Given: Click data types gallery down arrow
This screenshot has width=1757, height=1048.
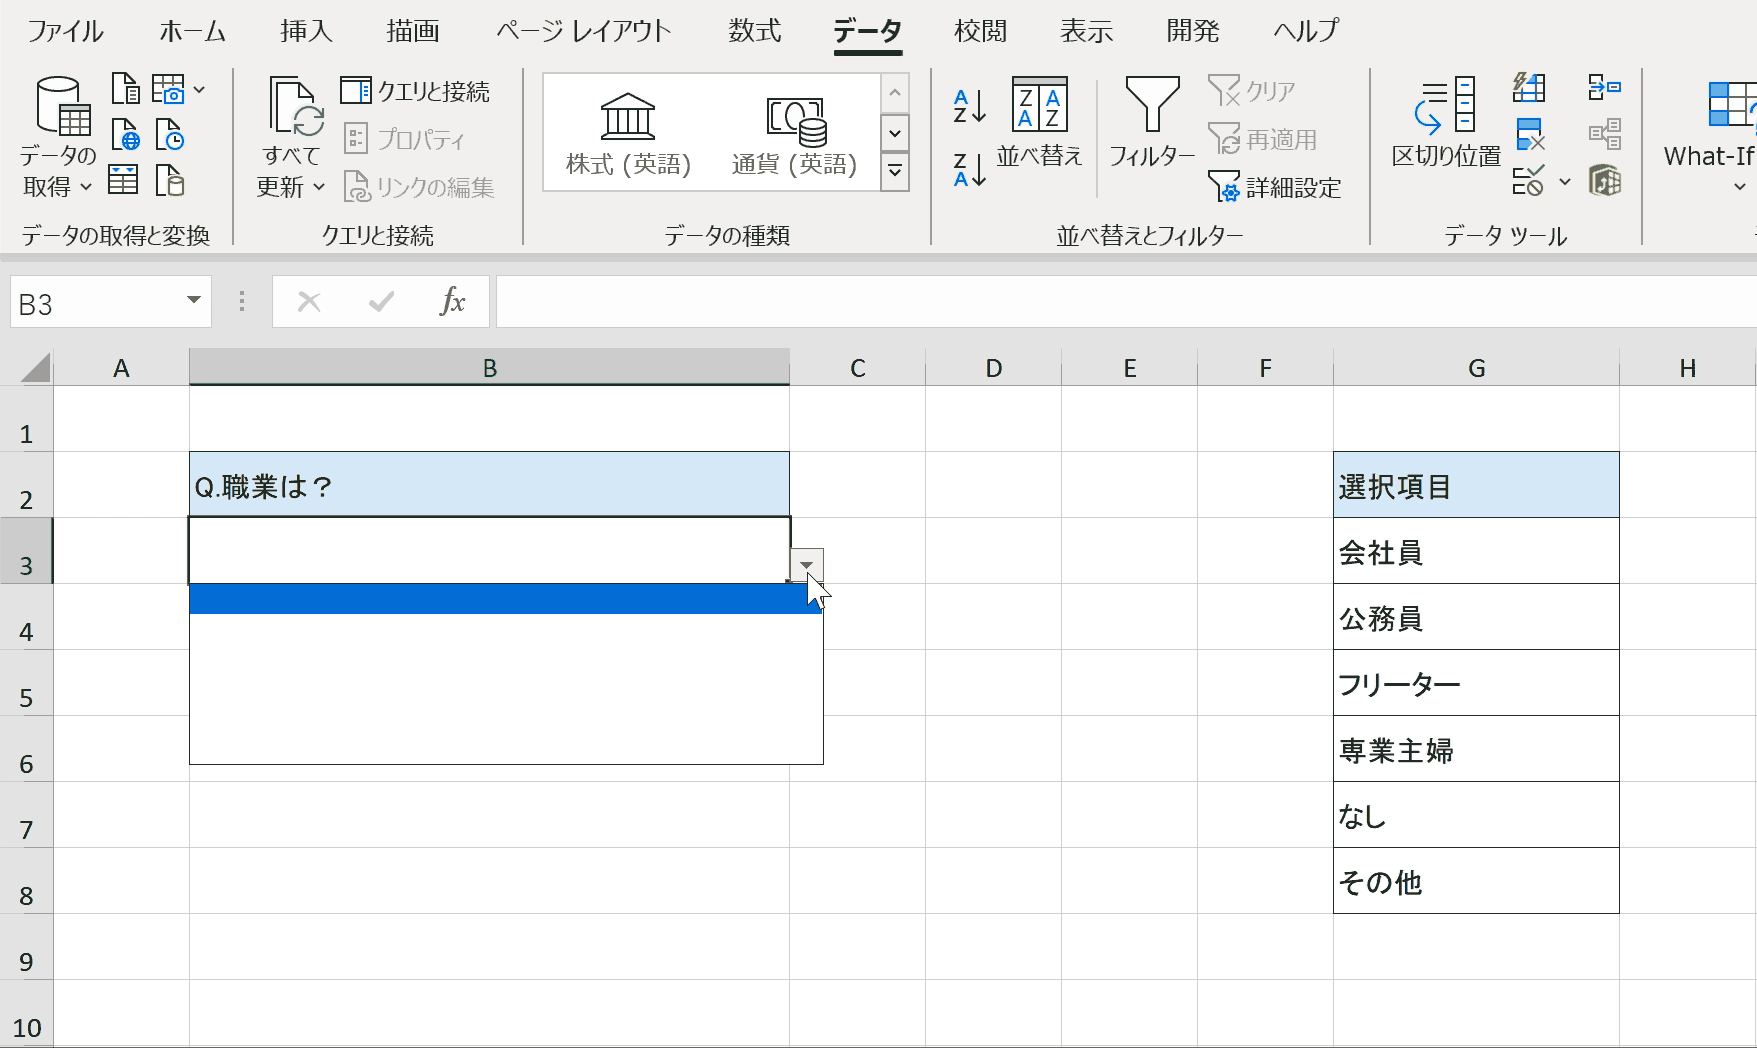Looking at the screenshot, I should pos(895,132).
